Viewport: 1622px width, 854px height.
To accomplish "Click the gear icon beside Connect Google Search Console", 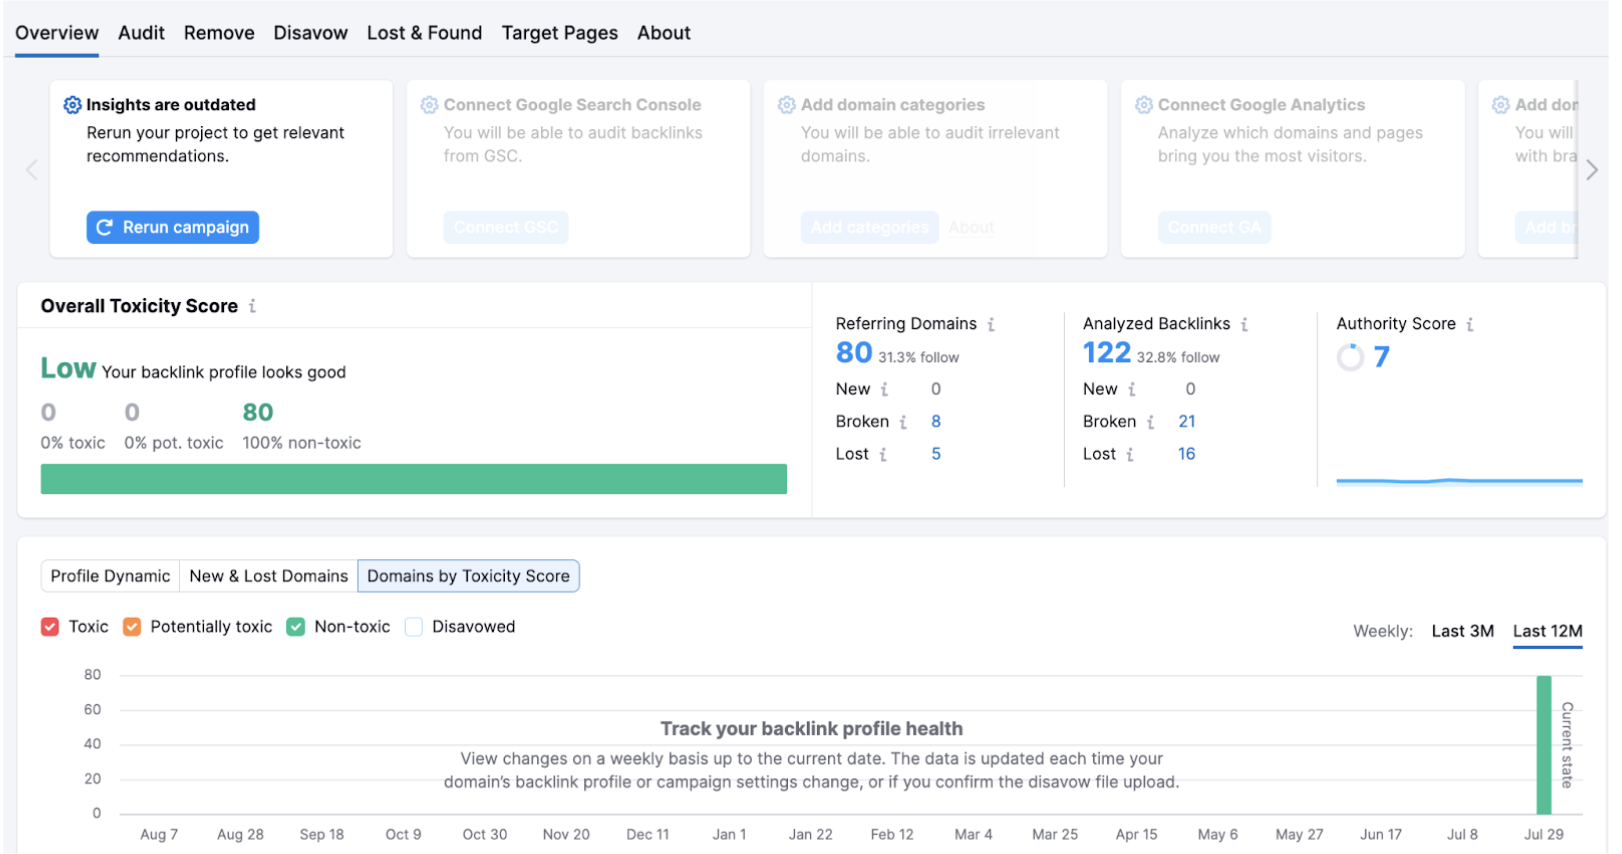I will click(429, 105).
